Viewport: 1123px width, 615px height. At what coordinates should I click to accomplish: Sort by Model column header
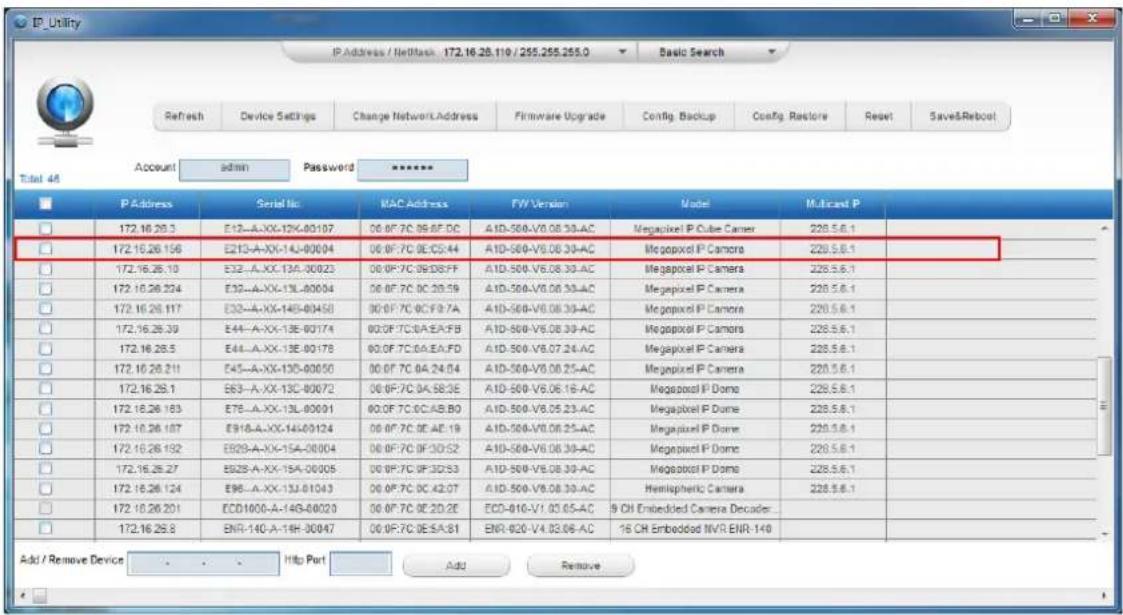pyautogui.click(x=695, y=204)
